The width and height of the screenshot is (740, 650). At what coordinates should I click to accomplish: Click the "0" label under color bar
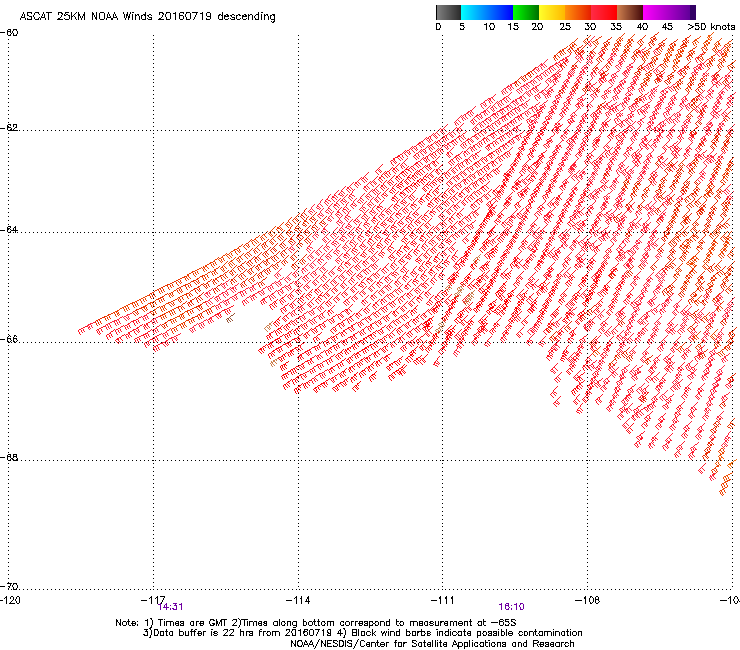(438, 26)
